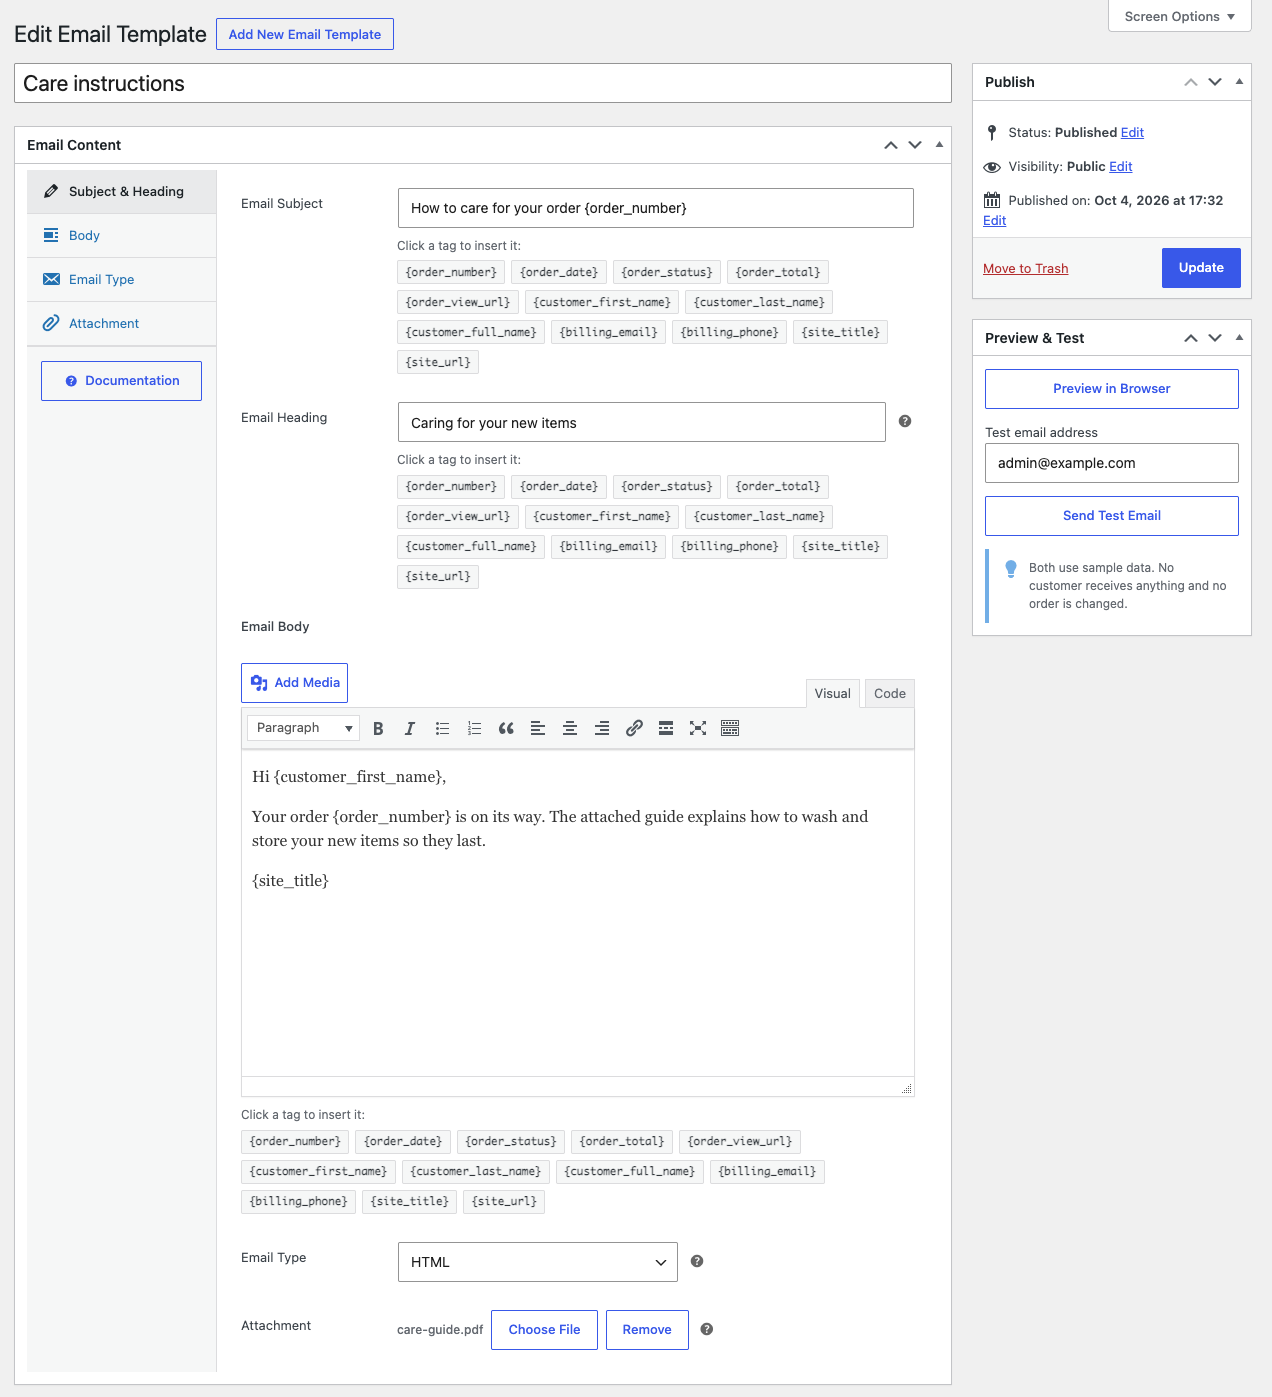Insert Read More tag icon

[x=666, y=728]
